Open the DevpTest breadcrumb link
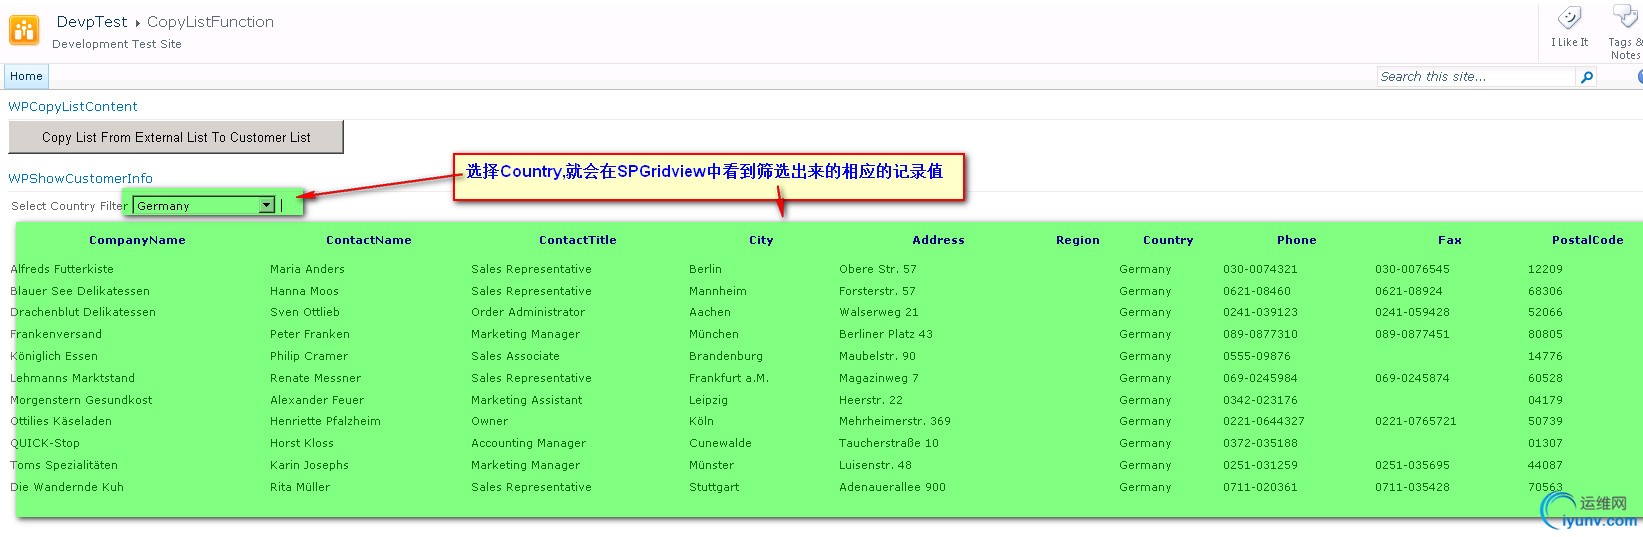 point(92,22)
